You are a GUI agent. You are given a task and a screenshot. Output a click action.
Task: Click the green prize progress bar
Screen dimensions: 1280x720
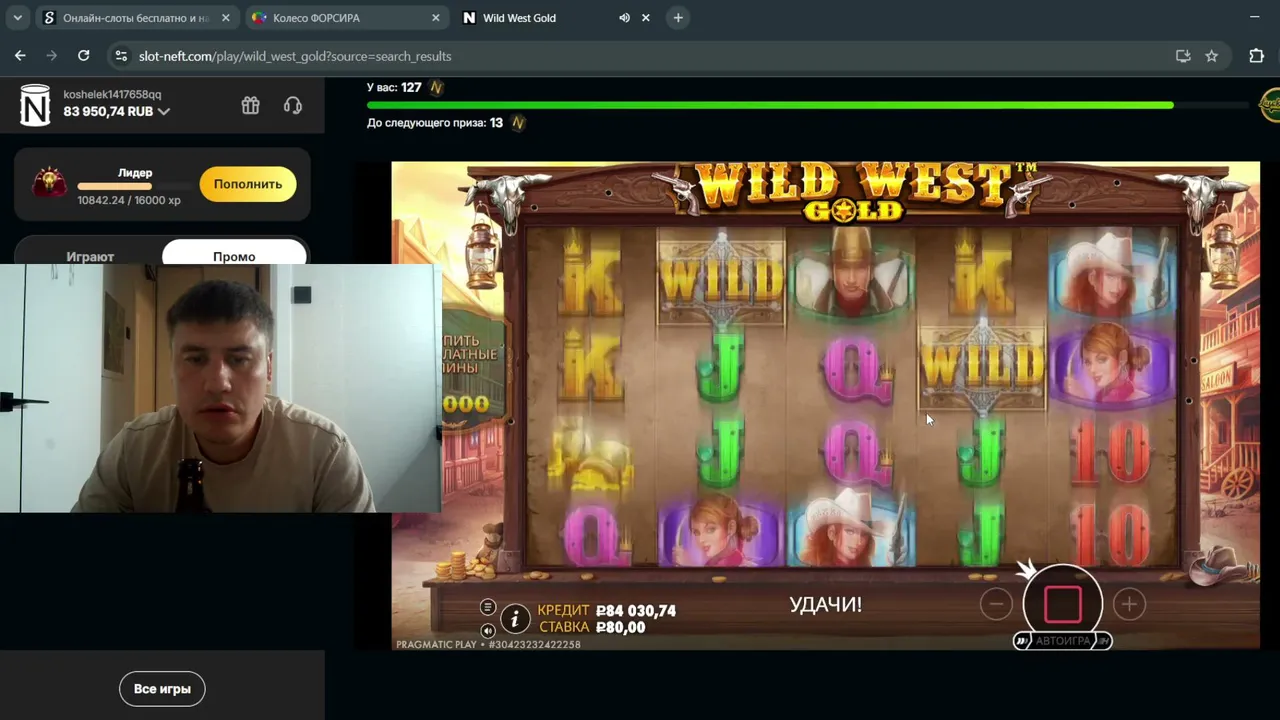808,104
